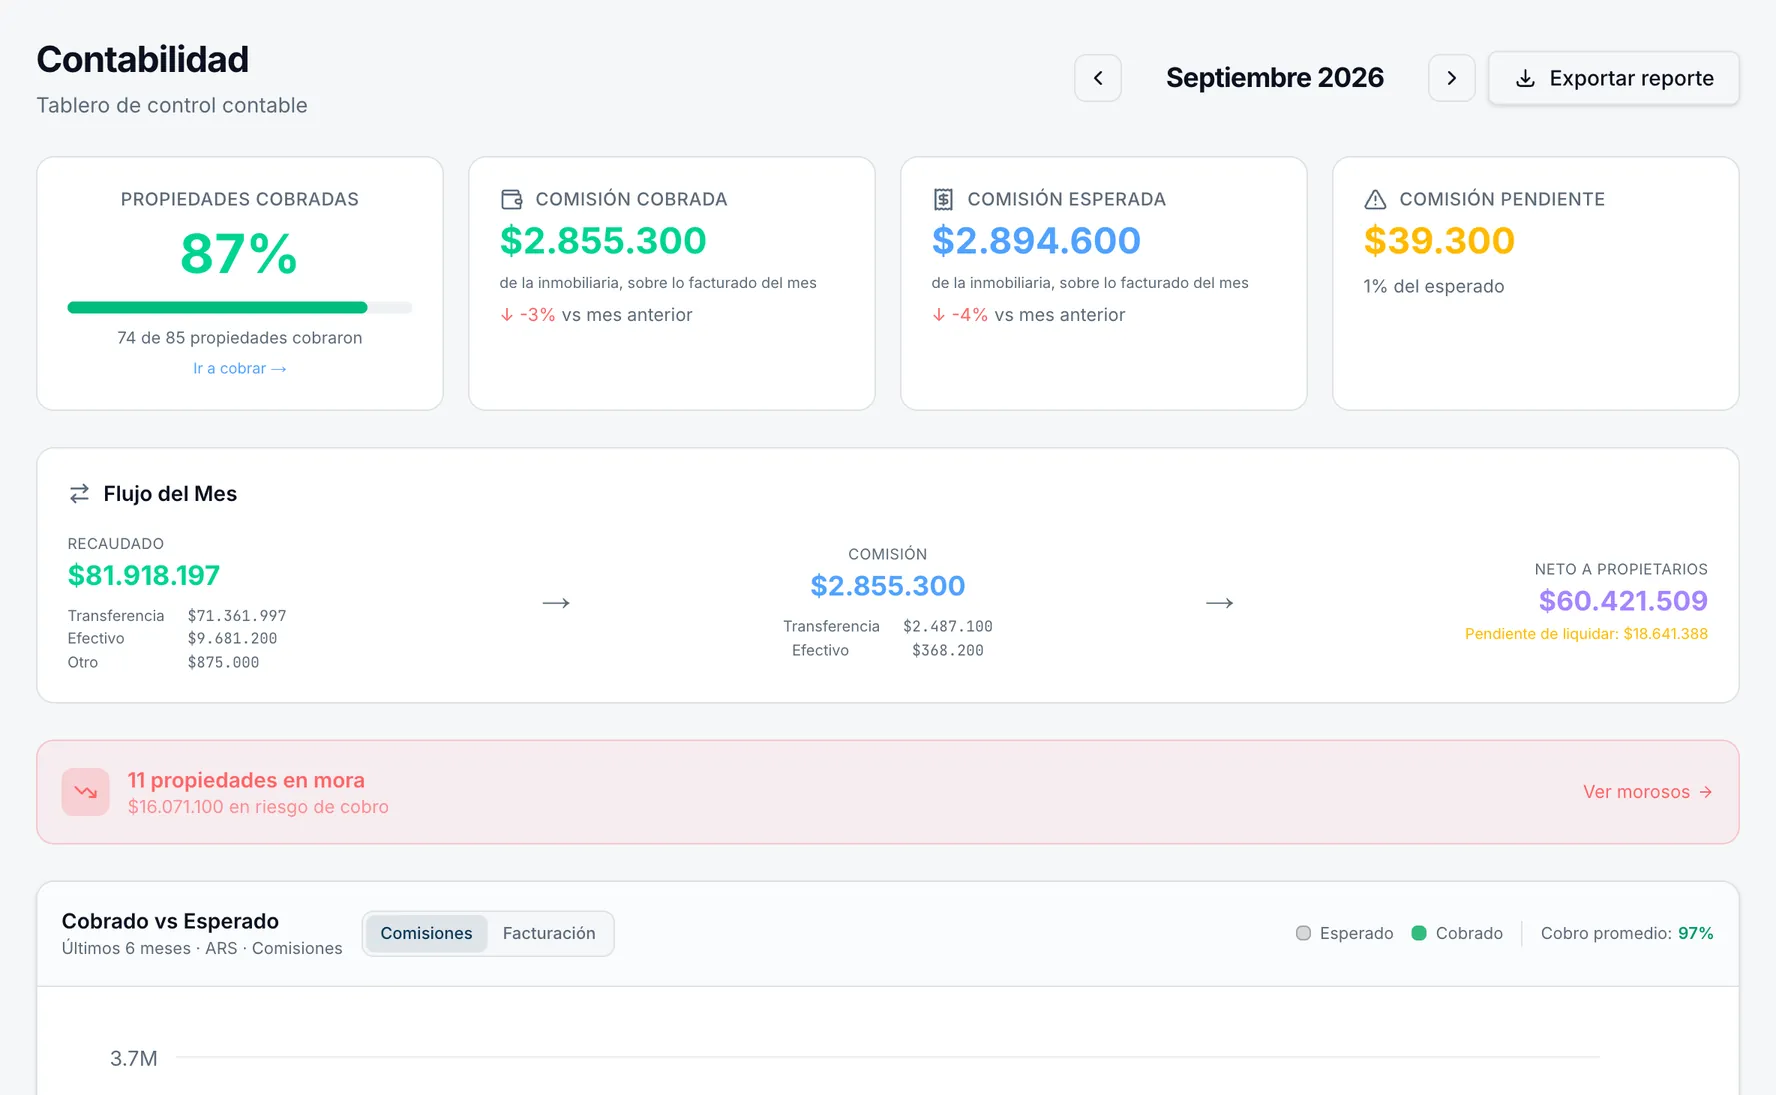This screenshot has width=1776, height=1095.
Task: Click the Septiembre 2026 month label
Action: 1275,78
